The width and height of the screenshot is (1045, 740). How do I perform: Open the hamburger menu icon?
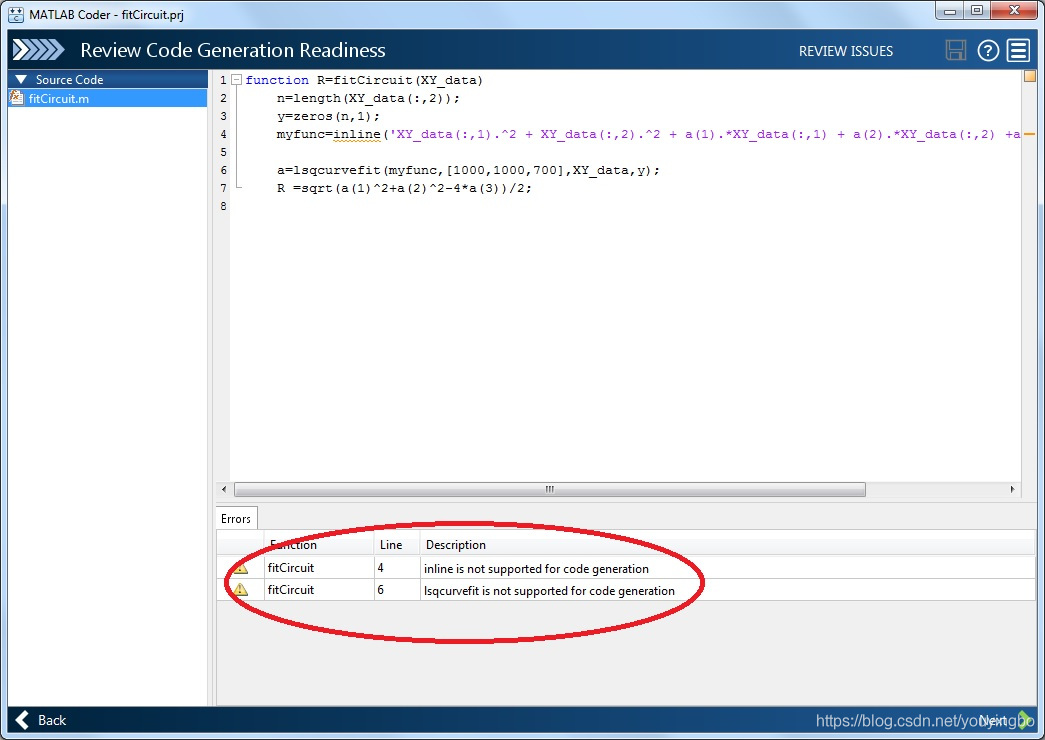click(x=1018, y=51)
